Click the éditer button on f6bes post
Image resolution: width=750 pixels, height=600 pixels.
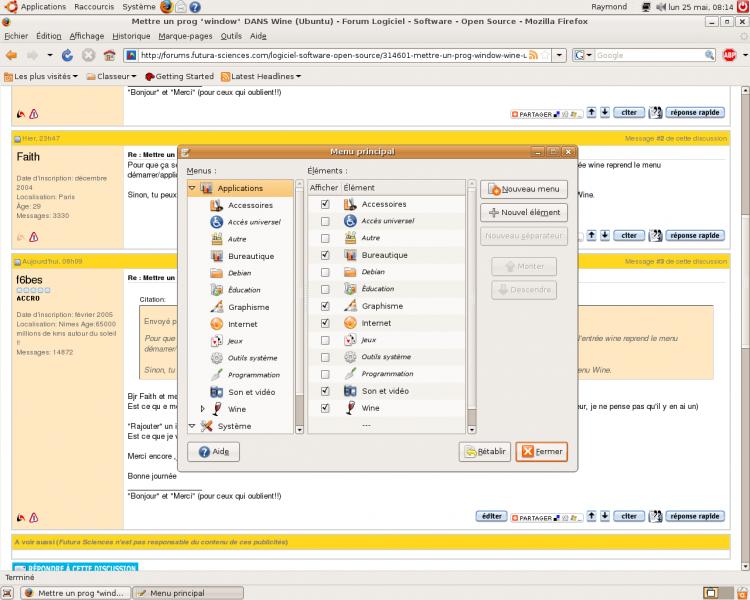coord(491,517)
